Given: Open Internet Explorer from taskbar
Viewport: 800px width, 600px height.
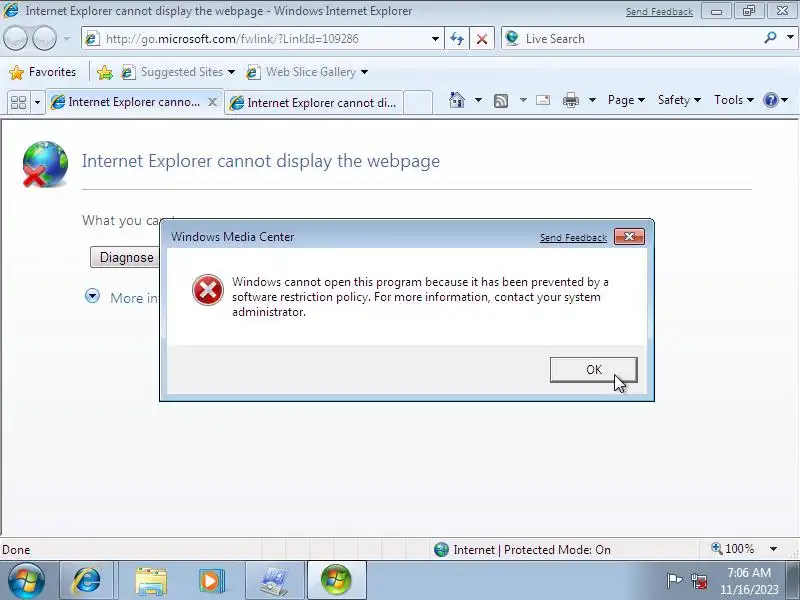Looking at the screenshot, I should (87, 581).
